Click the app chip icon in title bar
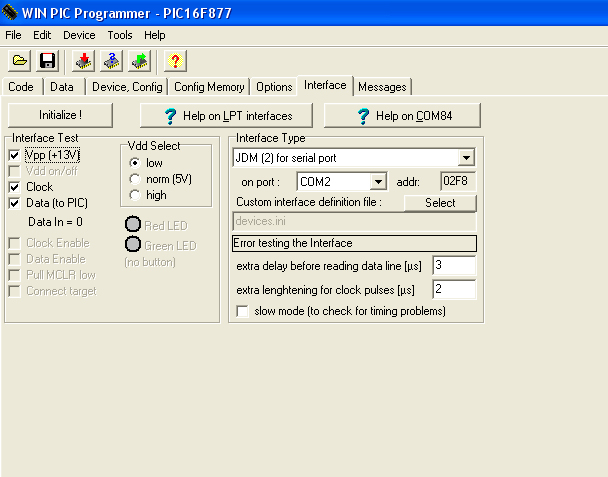 pos(9,12)
